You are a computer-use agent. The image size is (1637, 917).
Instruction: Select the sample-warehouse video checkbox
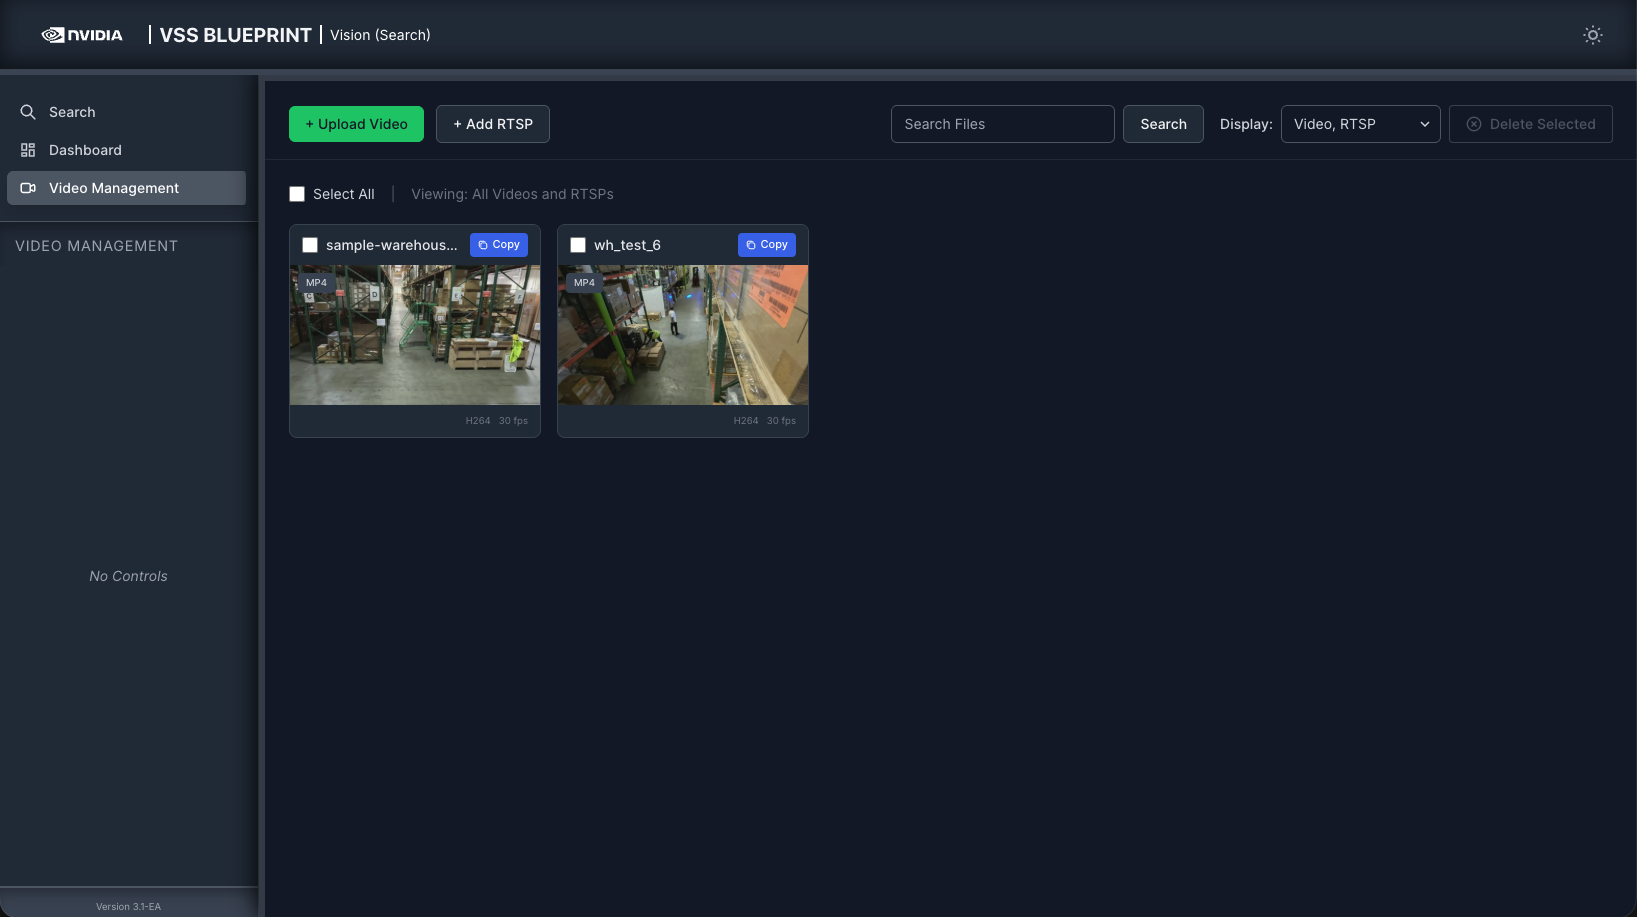click(x=310, y=245)
